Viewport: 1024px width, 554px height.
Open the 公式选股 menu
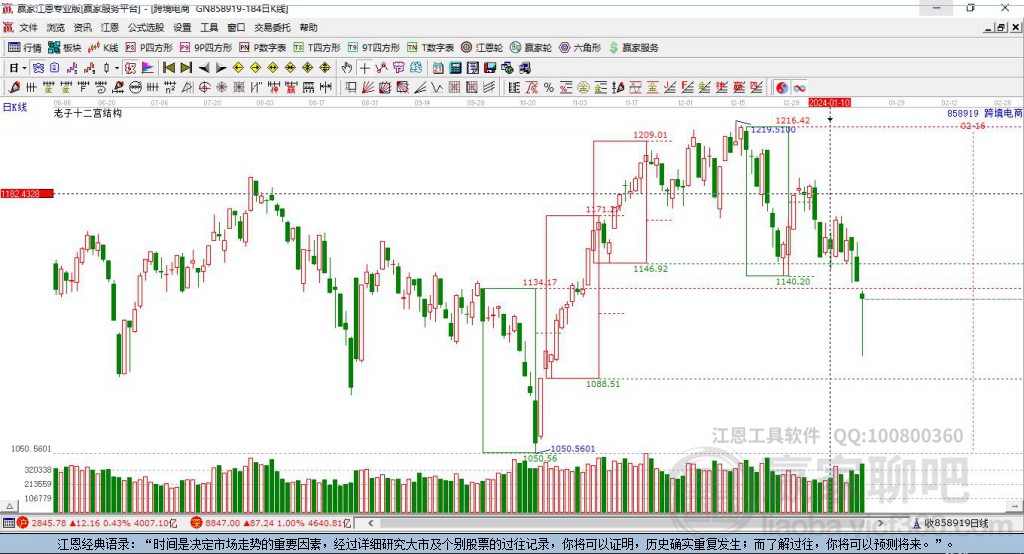tap(146, 27)
